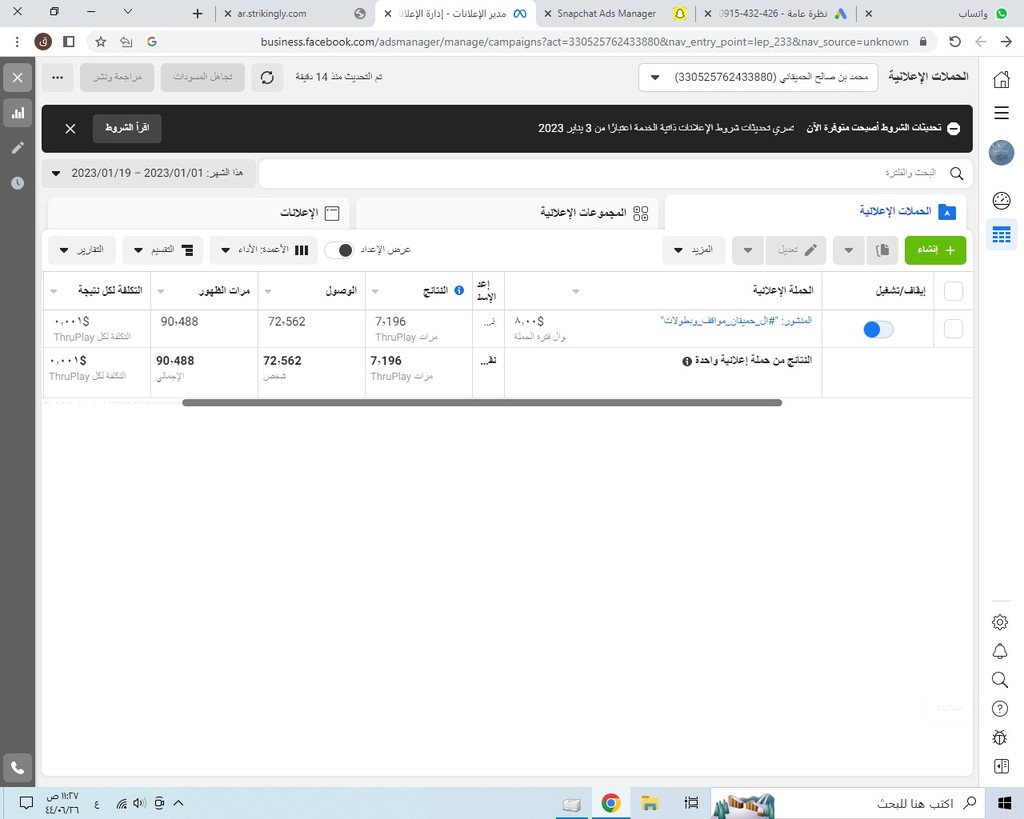Switch to الحملات الإعلانية campaigns tab
This screenshot has height=819, width=1024.
point(814,212)
